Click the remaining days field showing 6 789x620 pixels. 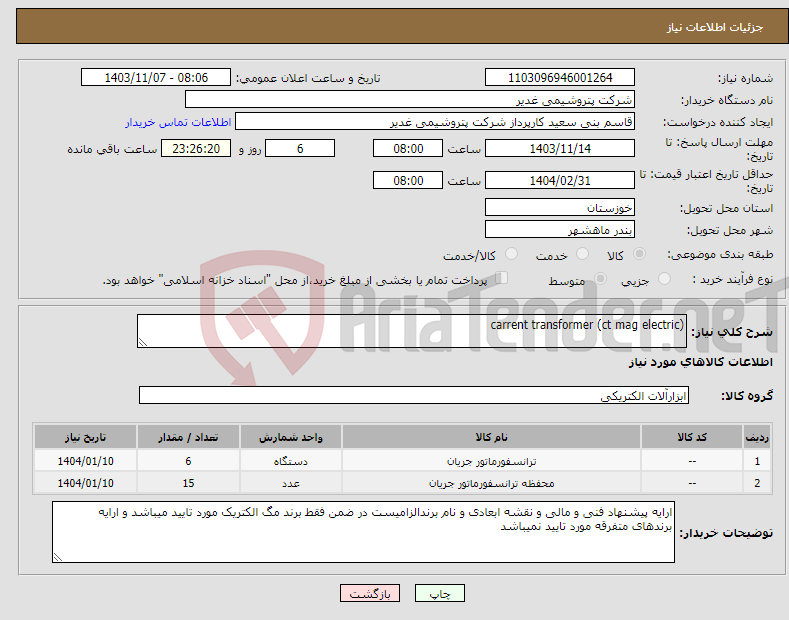[x=300, y=148]
